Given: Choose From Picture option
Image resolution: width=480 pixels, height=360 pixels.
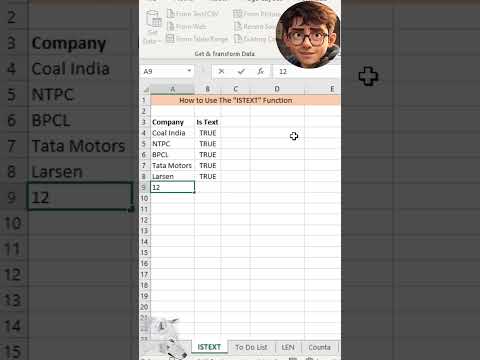Looking at the screenshot, I should 256,14.
